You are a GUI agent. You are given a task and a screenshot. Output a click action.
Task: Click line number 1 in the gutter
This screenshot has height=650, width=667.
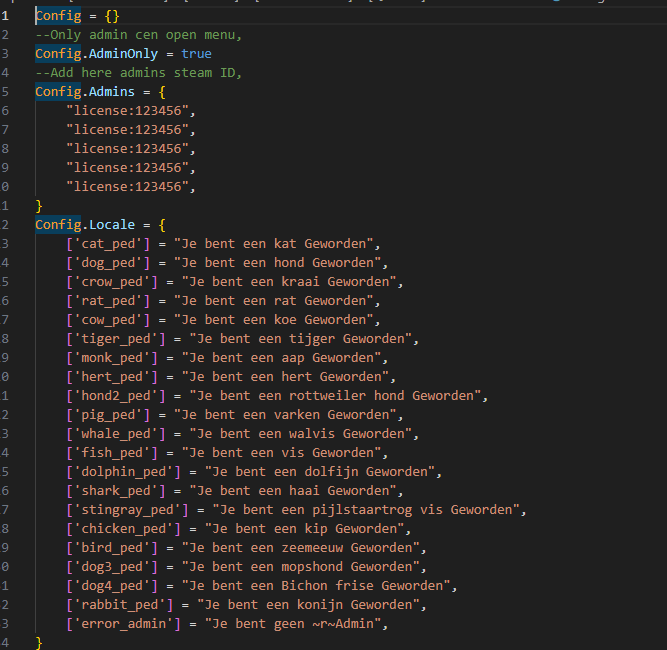click(5, 16)
